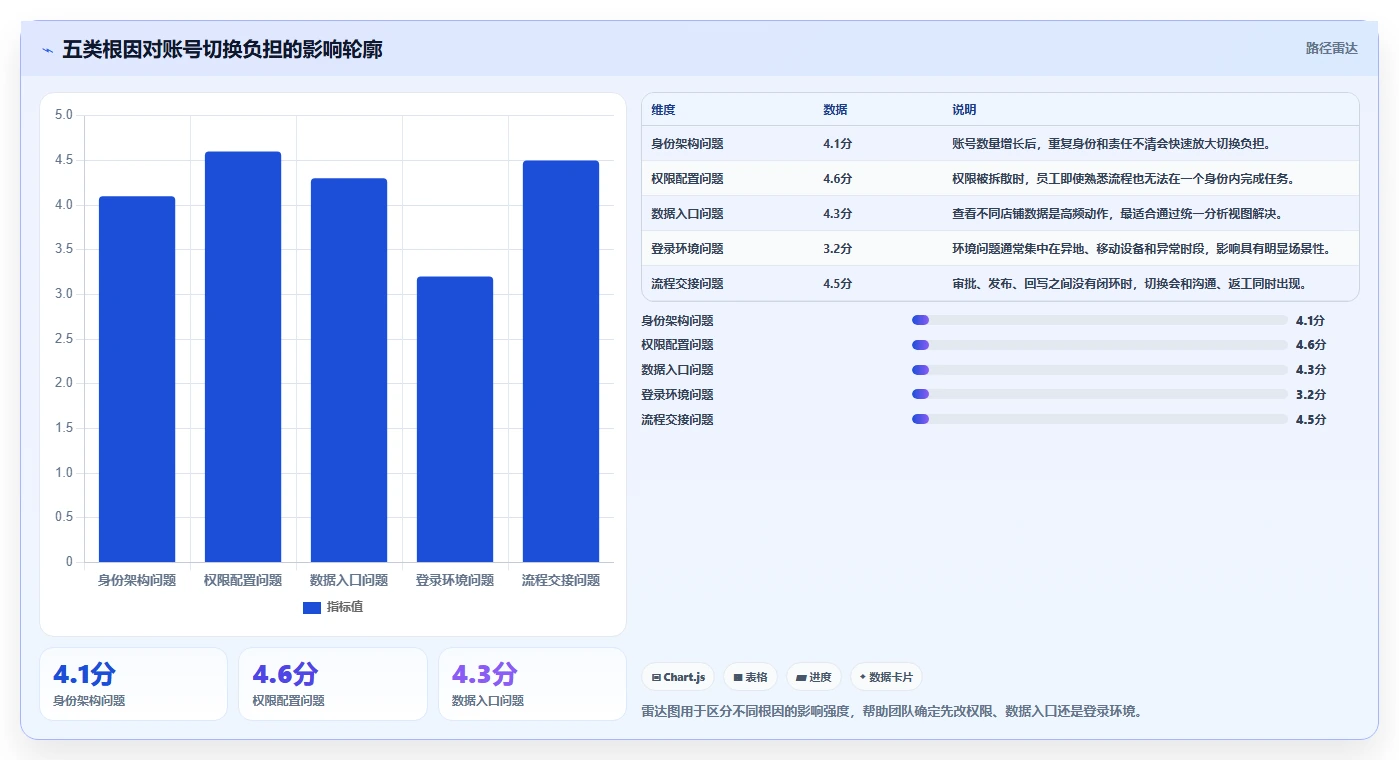Viewport: 1399px width, 760px height.
Task: Click the description starting 审批、发布、回写
Action: click(x=1129, y=284)
